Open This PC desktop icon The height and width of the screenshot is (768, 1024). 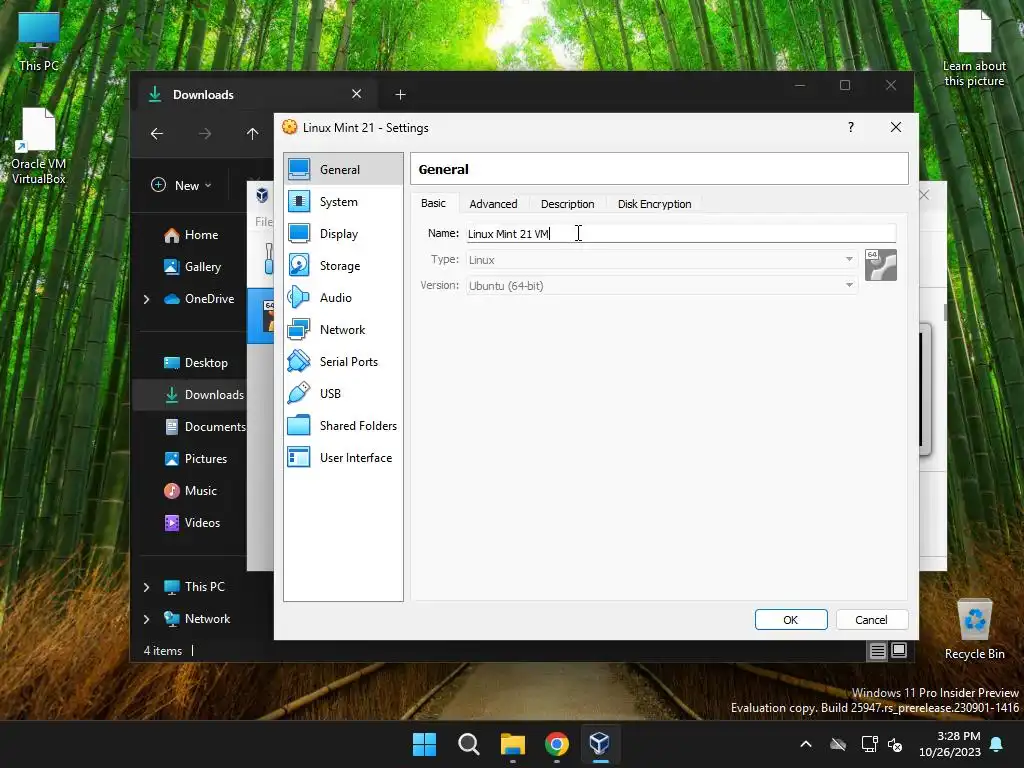pos(39,42)
